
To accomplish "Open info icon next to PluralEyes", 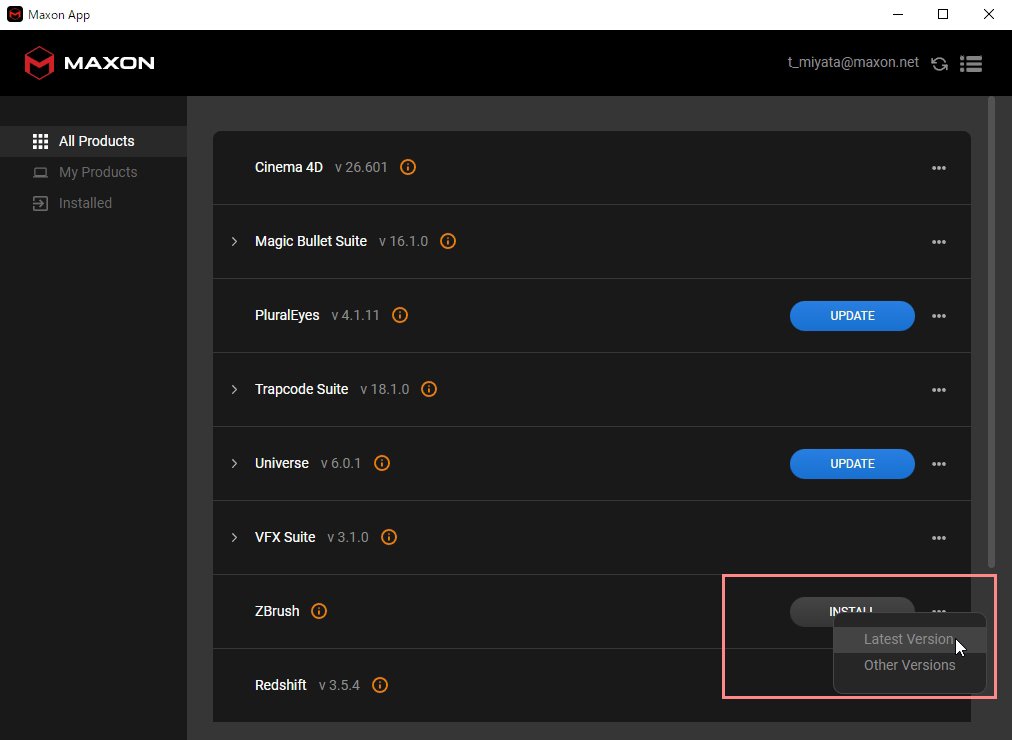I will [x=400, y=315].
